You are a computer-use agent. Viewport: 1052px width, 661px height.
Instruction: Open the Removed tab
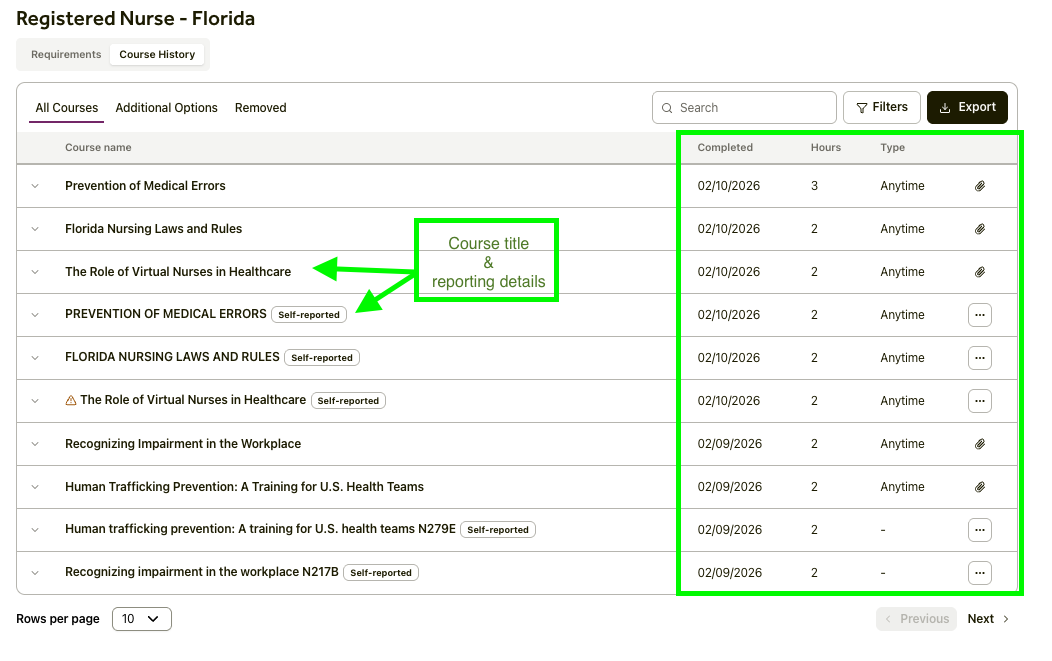260,108
